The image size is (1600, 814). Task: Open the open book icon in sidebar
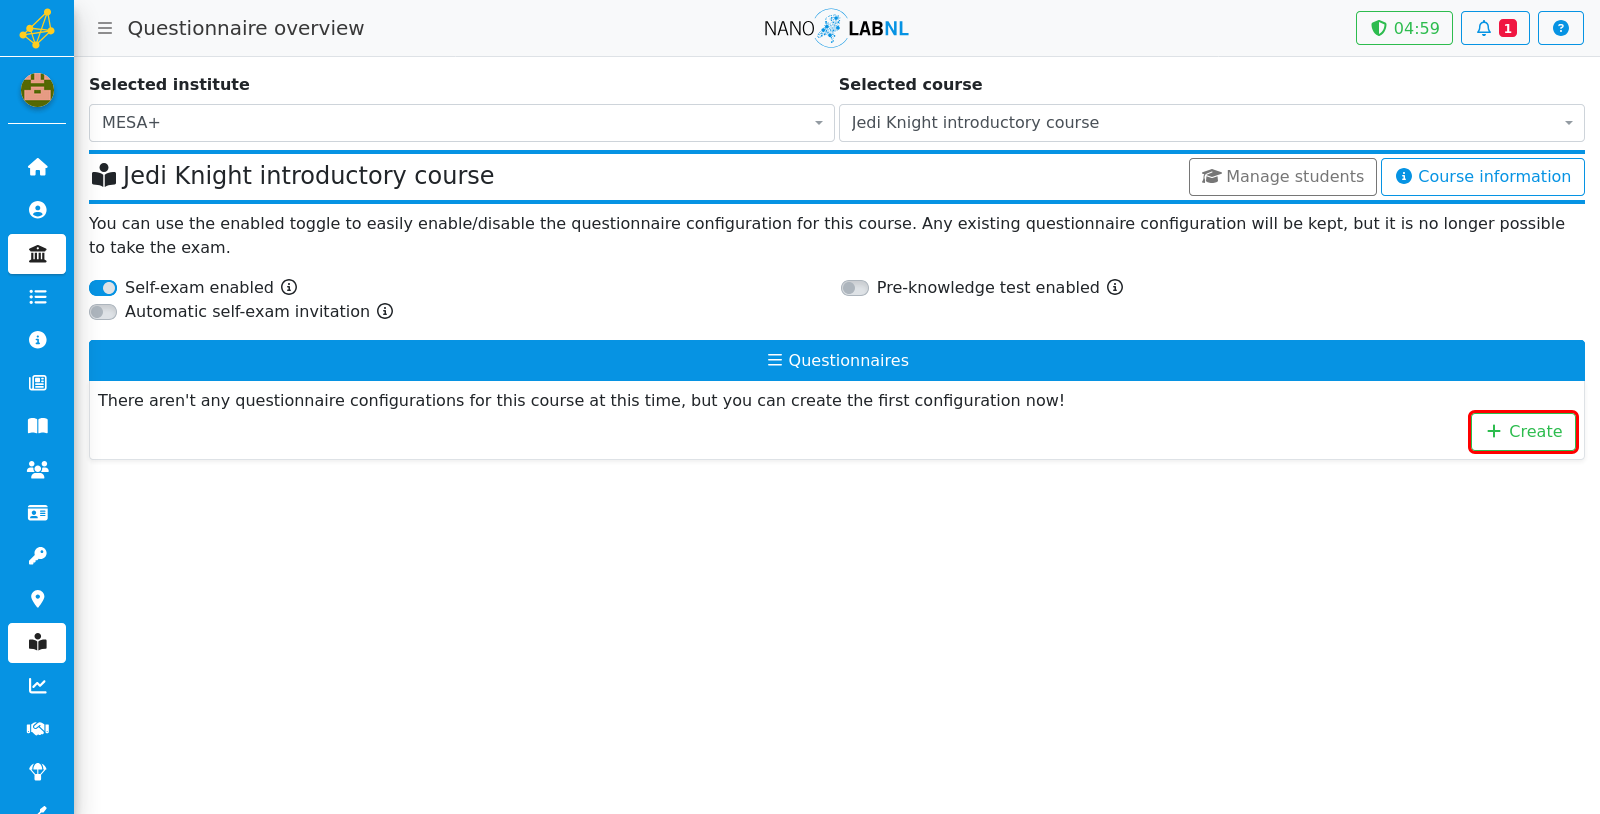click(x=37, y=426)
